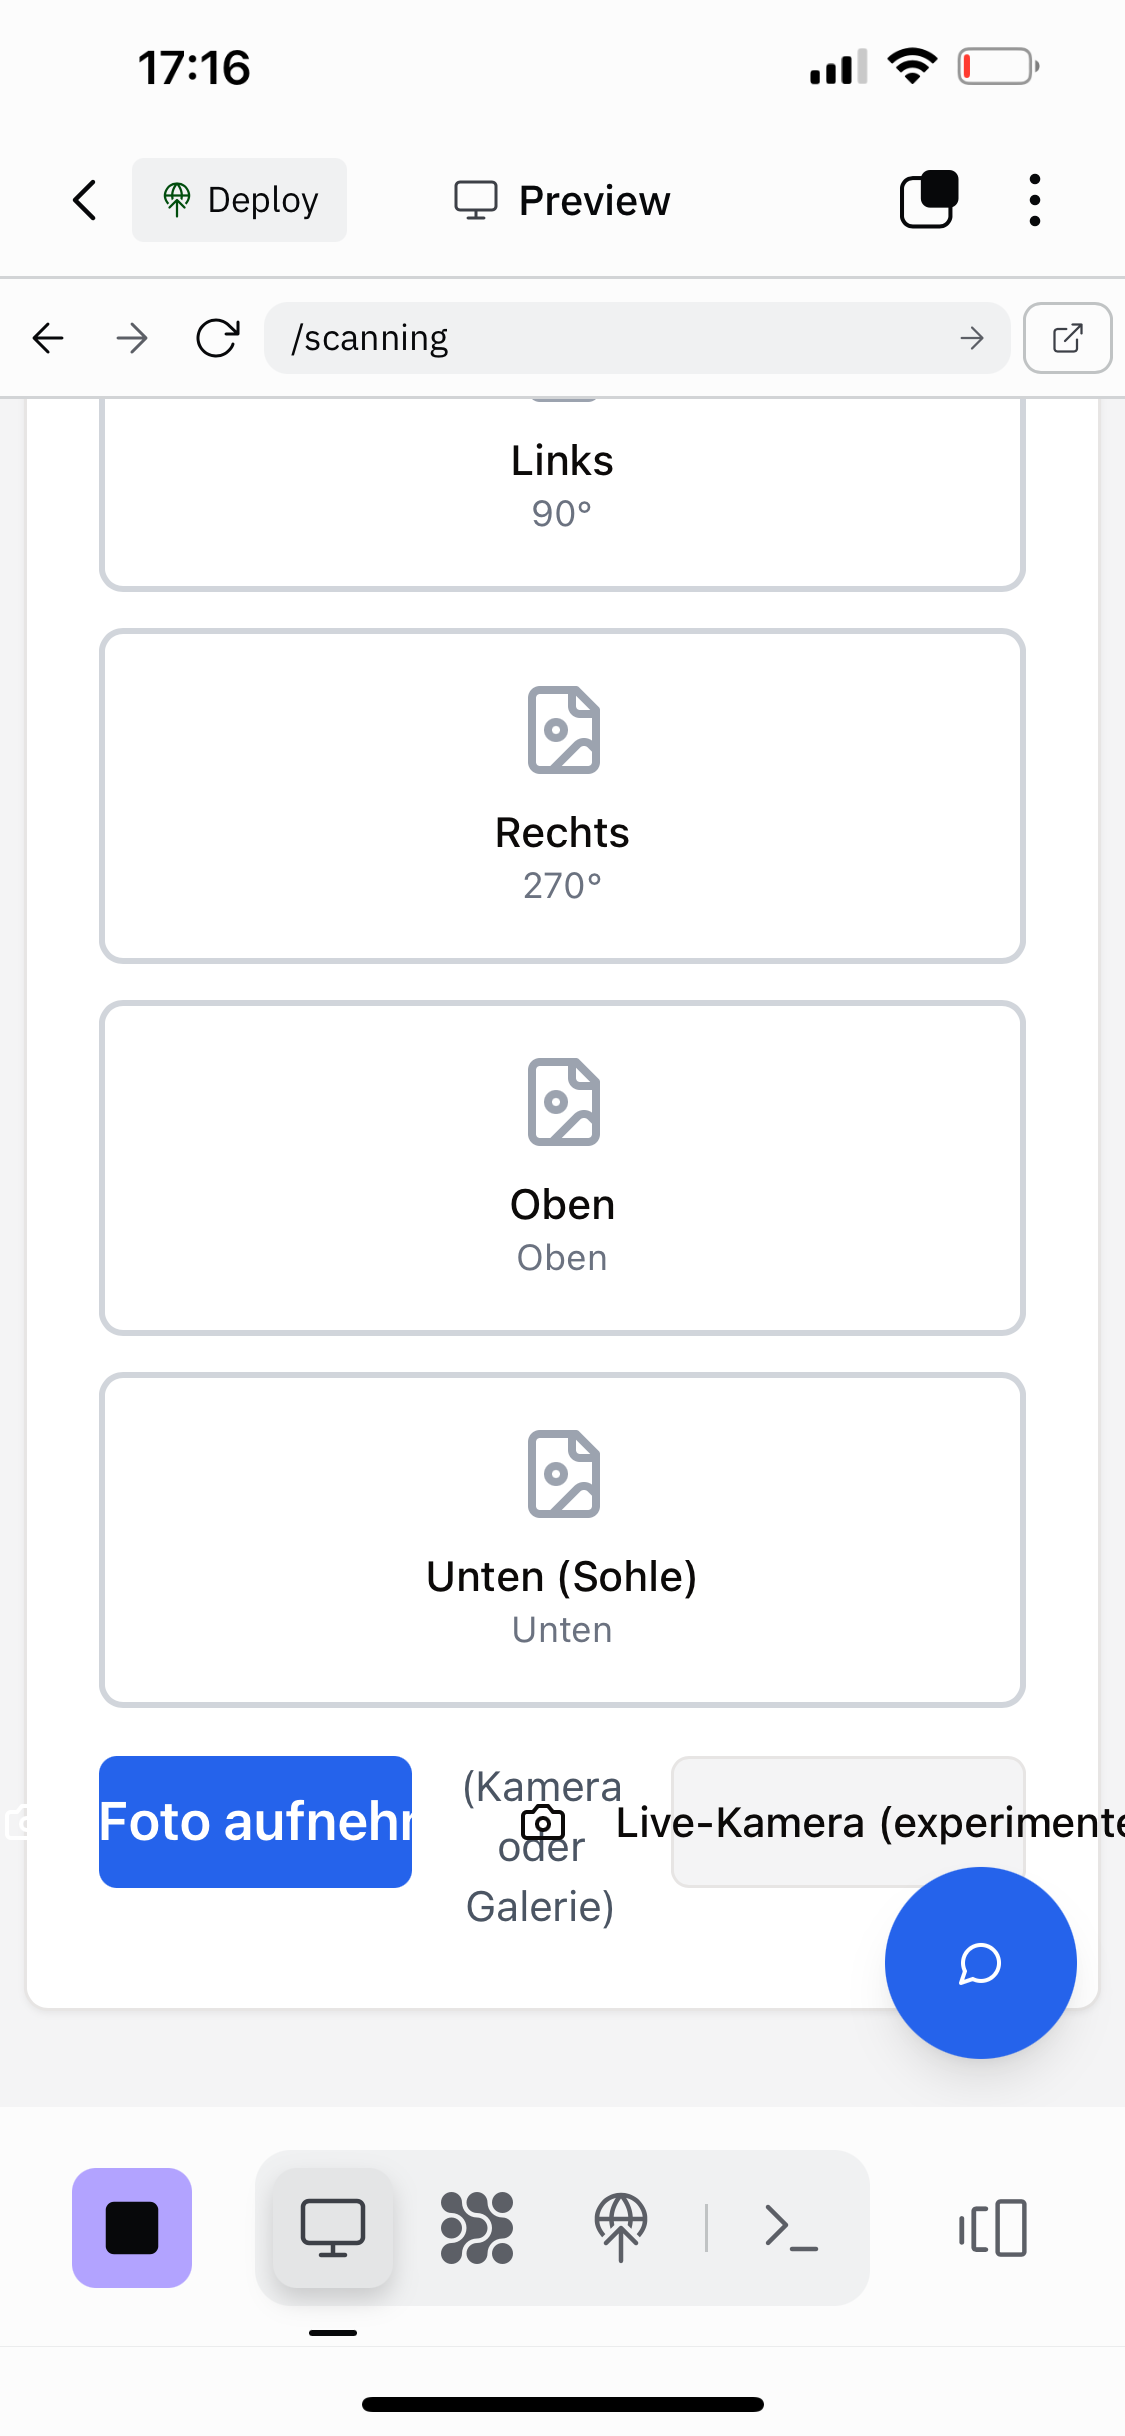This screenshot has width=1125, height=2436.
Task: Open the three-dot more options menu
Action: click(1034, 200)
